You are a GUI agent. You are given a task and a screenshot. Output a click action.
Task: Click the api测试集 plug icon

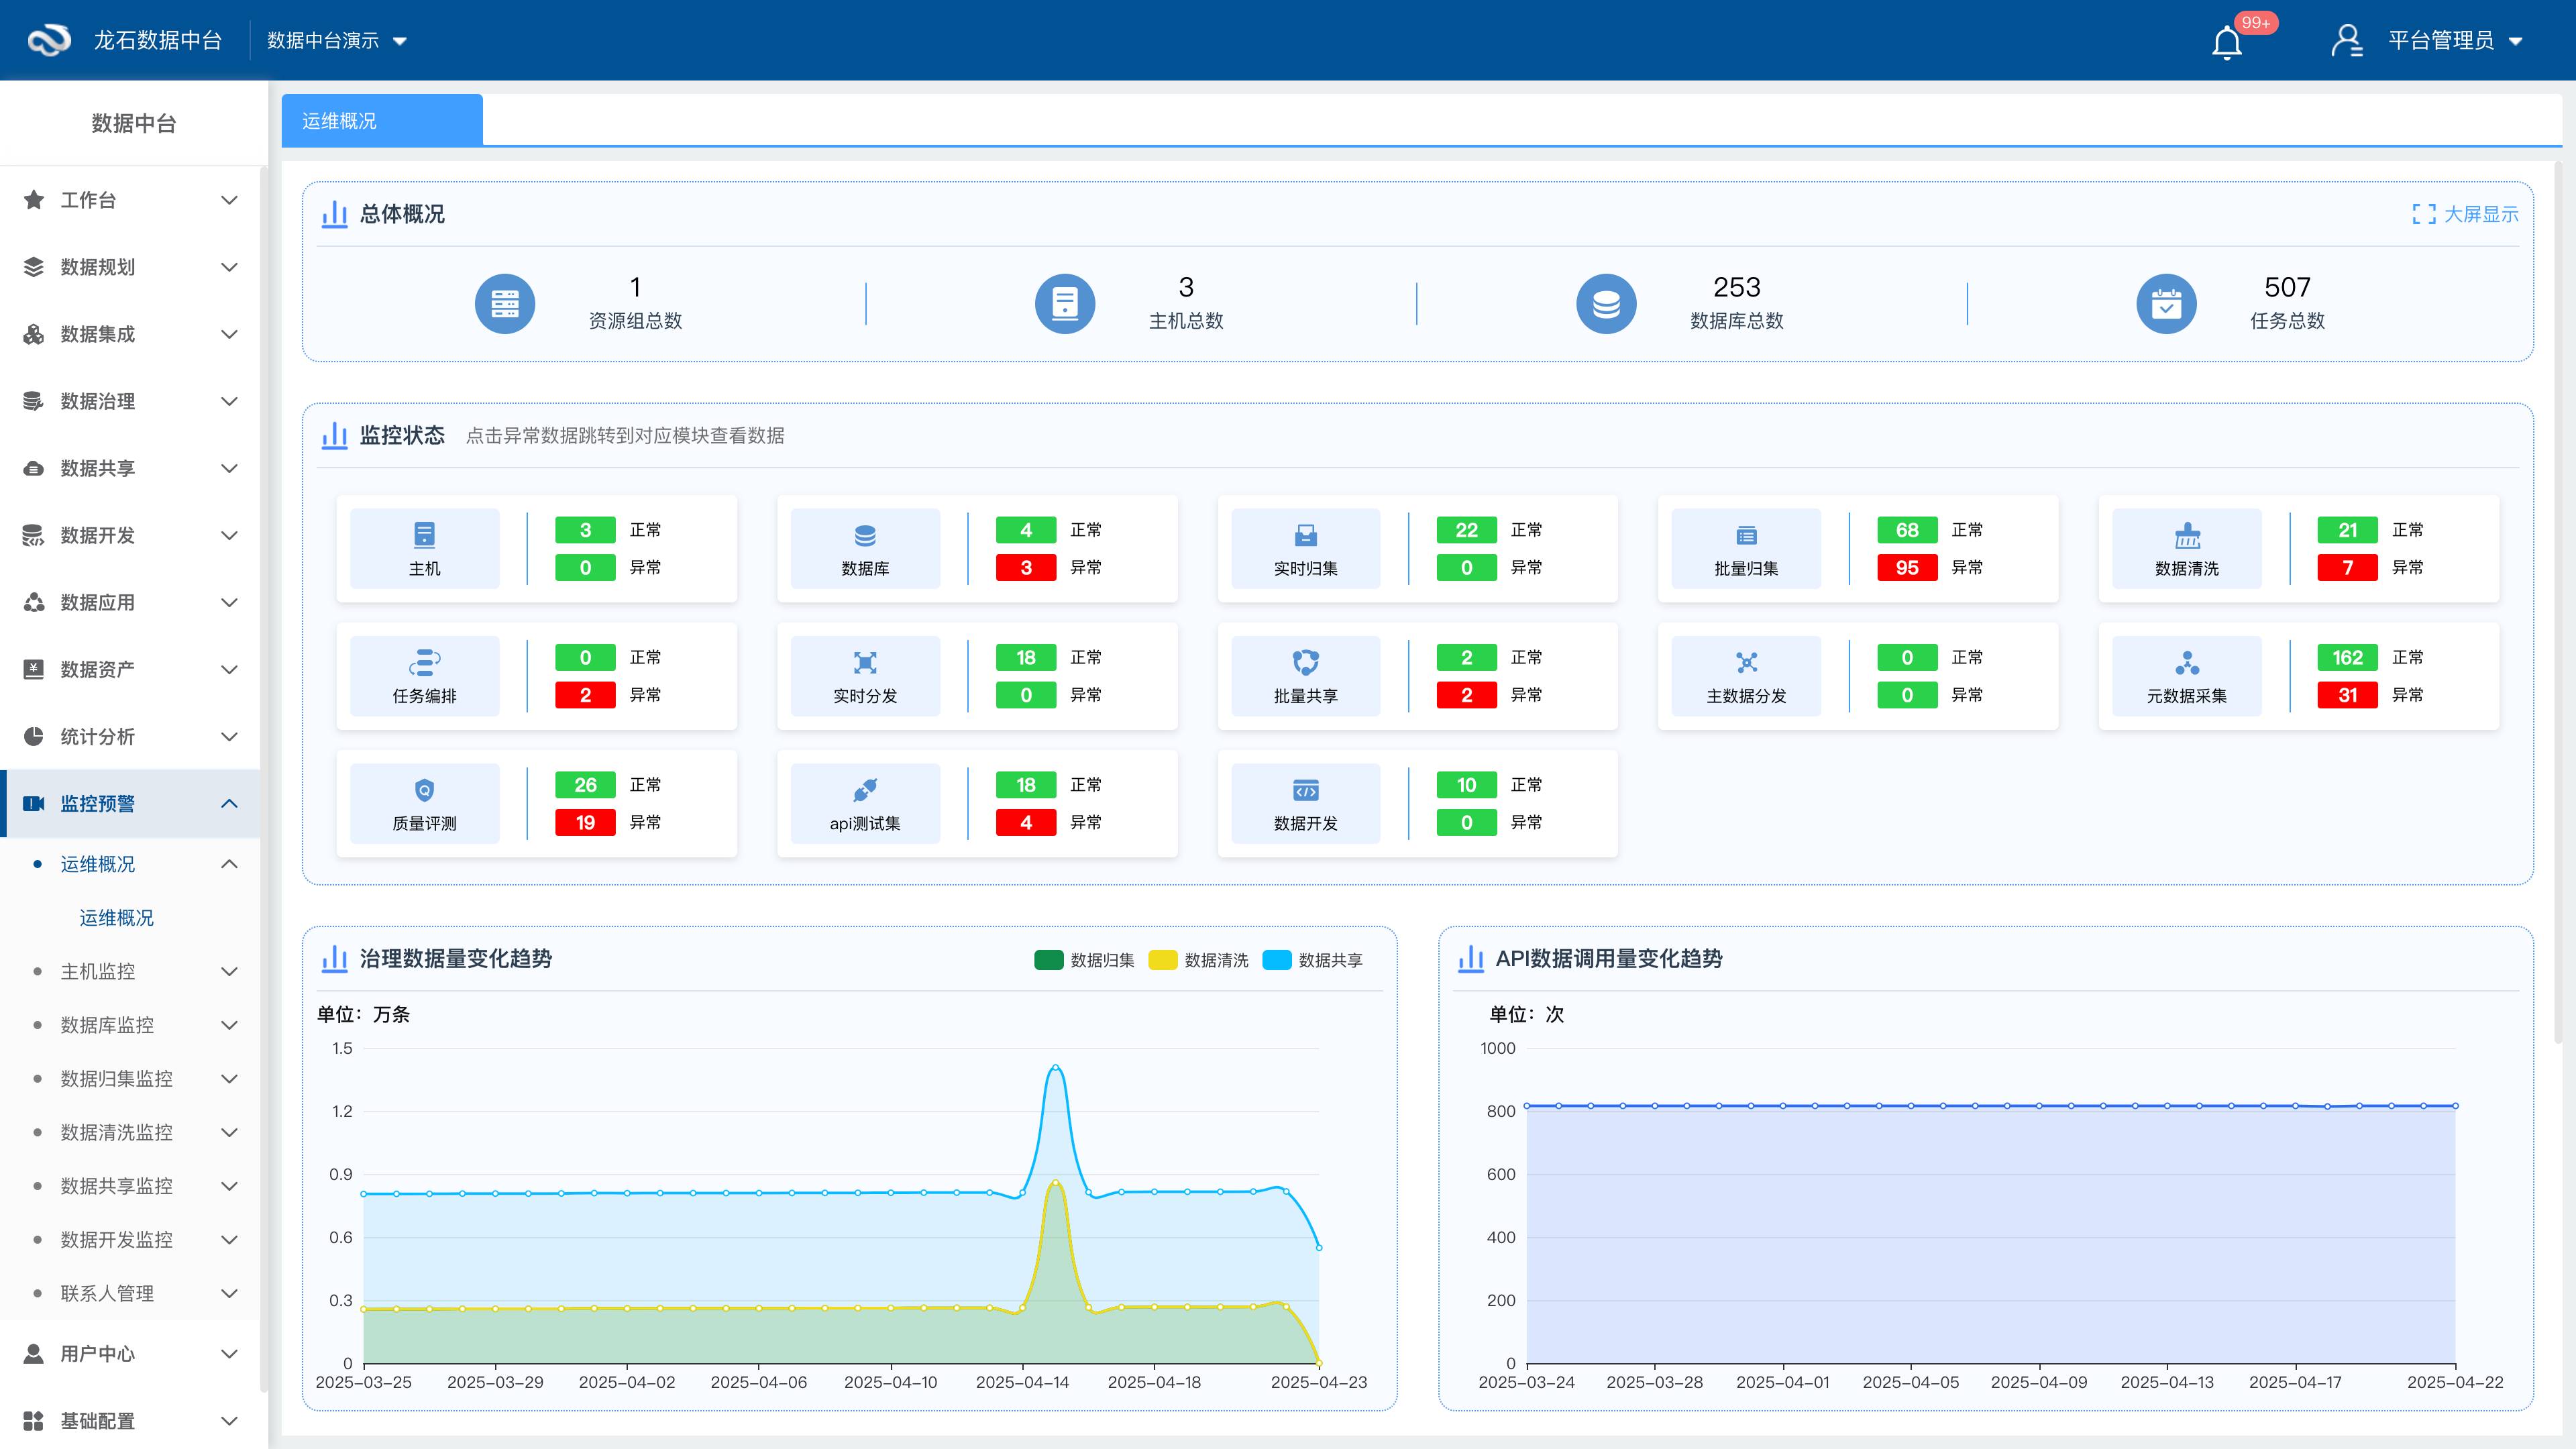[865, 790]
